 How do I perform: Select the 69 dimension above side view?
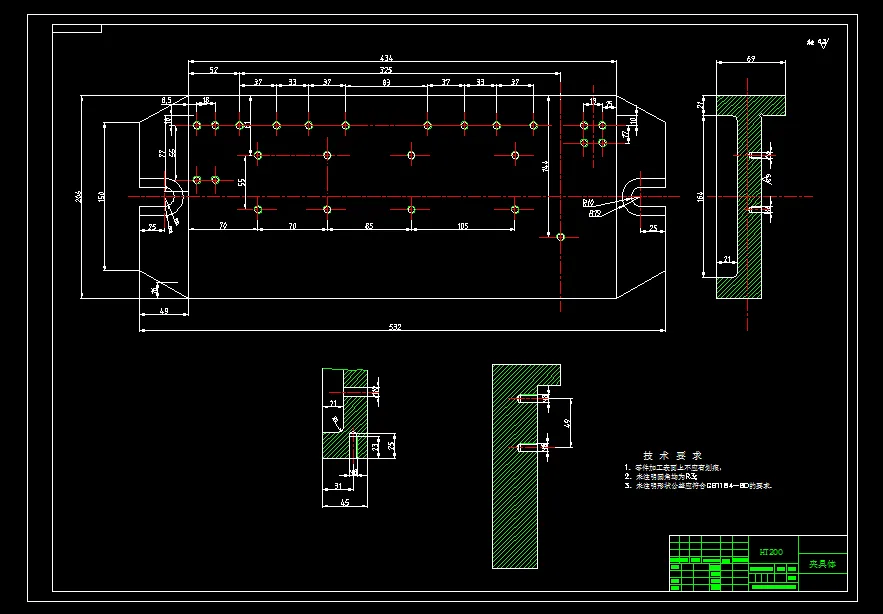coord(751,59)
